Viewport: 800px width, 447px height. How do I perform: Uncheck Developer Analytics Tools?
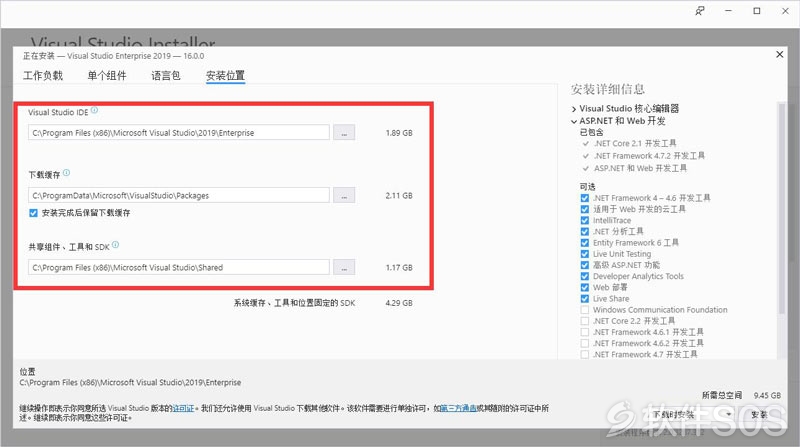(585, 276)
